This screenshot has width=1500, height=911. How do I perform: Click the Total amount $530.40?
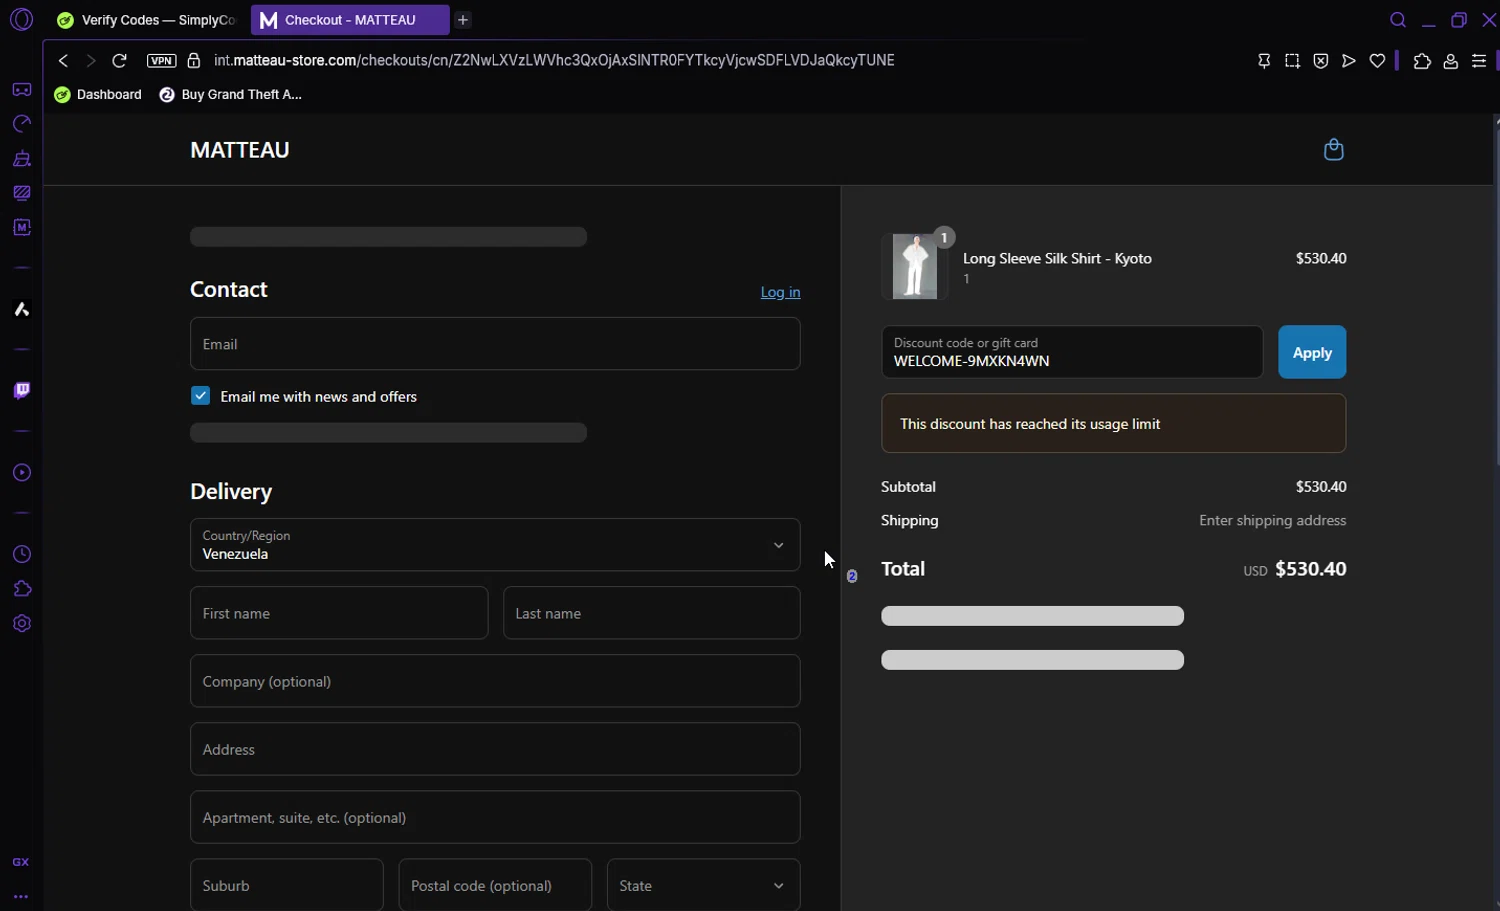[1310, 569]
